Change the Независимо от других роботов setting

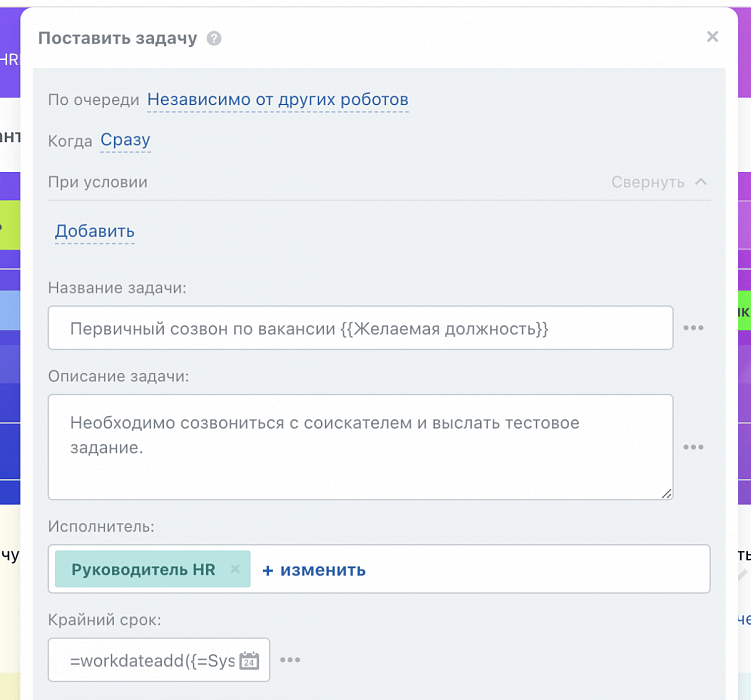pyautogui.click(x=278, y=100)
